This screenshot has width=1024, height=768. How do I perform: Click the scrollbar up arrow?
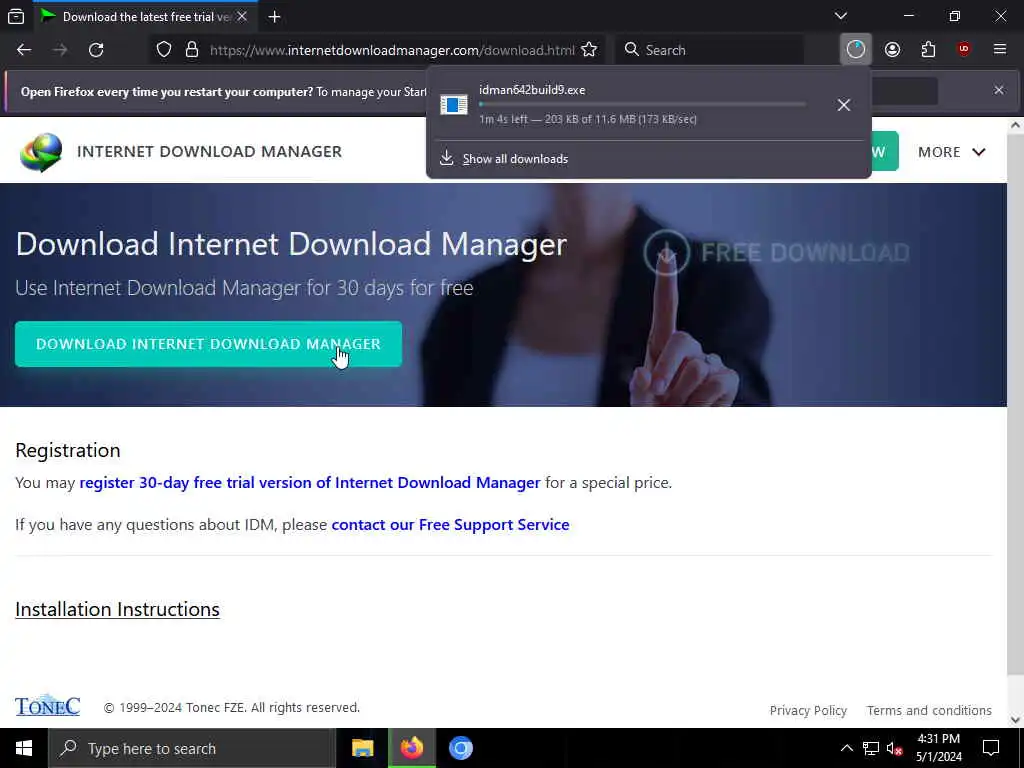pos(1015,125)
